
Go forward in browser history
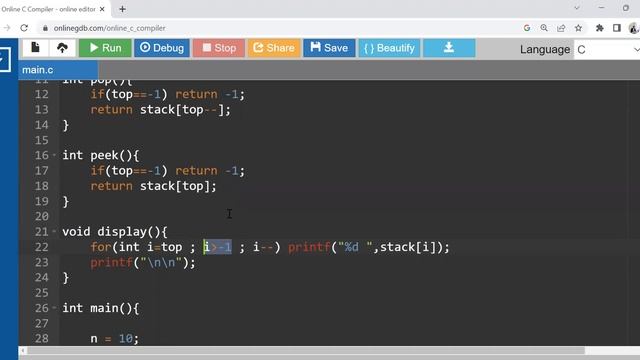[7, 28]
